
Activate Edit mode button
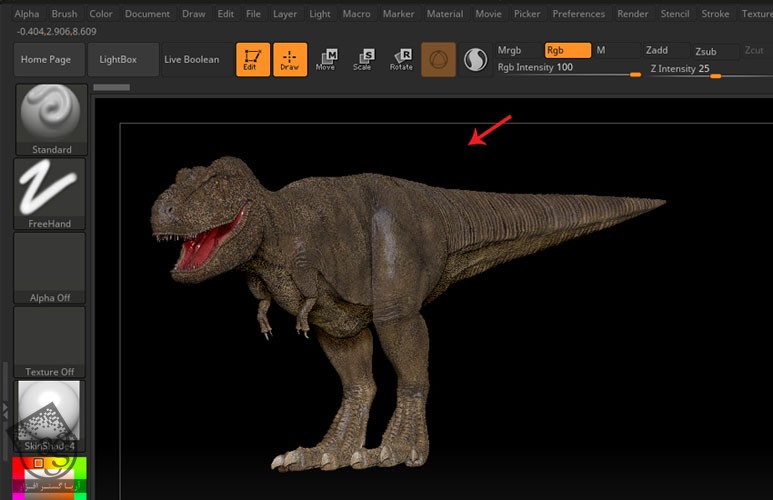pyautogui.click(x=253, y=59)
